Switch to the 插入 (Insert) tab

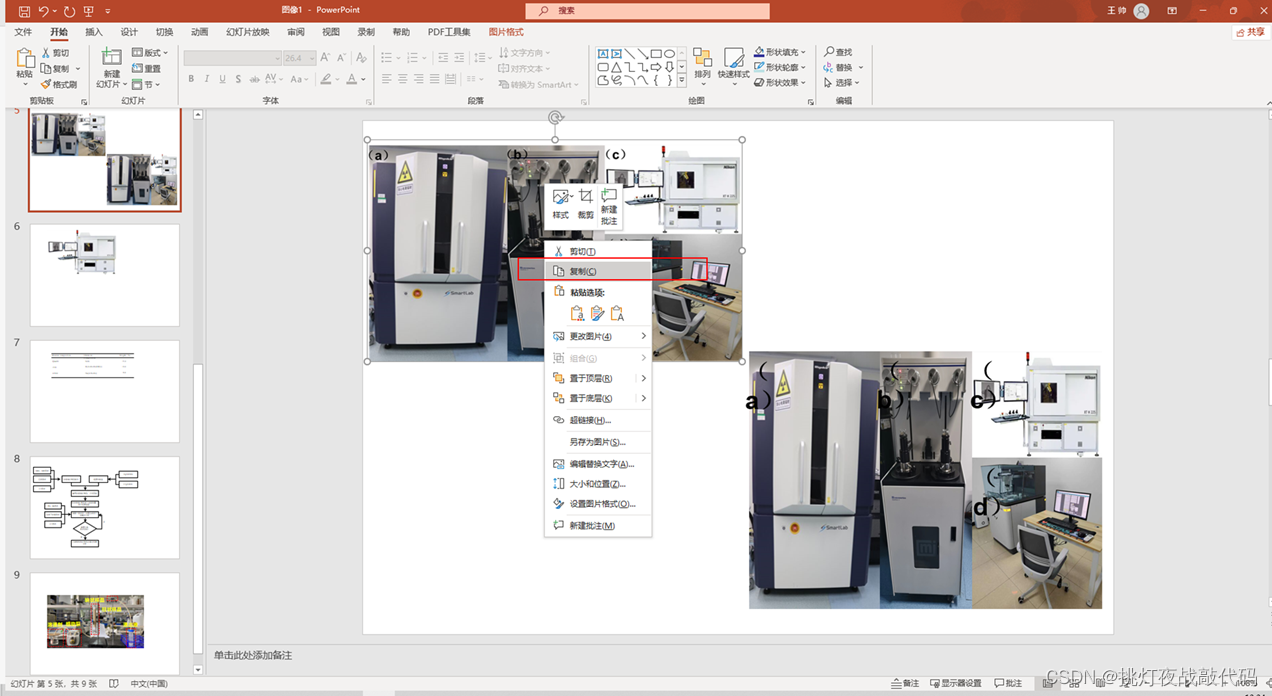[94, 32]
